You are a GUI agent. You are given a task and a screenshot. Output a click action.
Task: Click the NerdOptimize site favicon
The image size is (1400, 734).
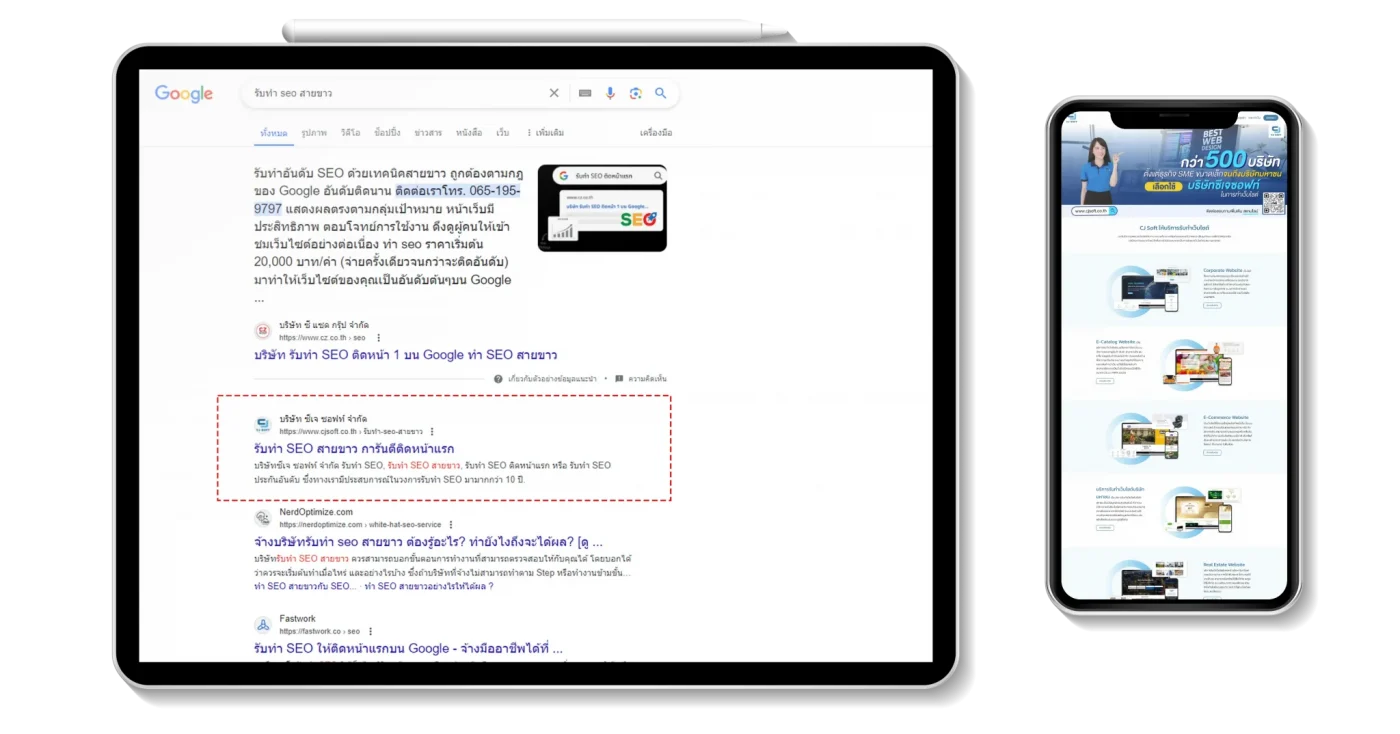click(263, 518)
